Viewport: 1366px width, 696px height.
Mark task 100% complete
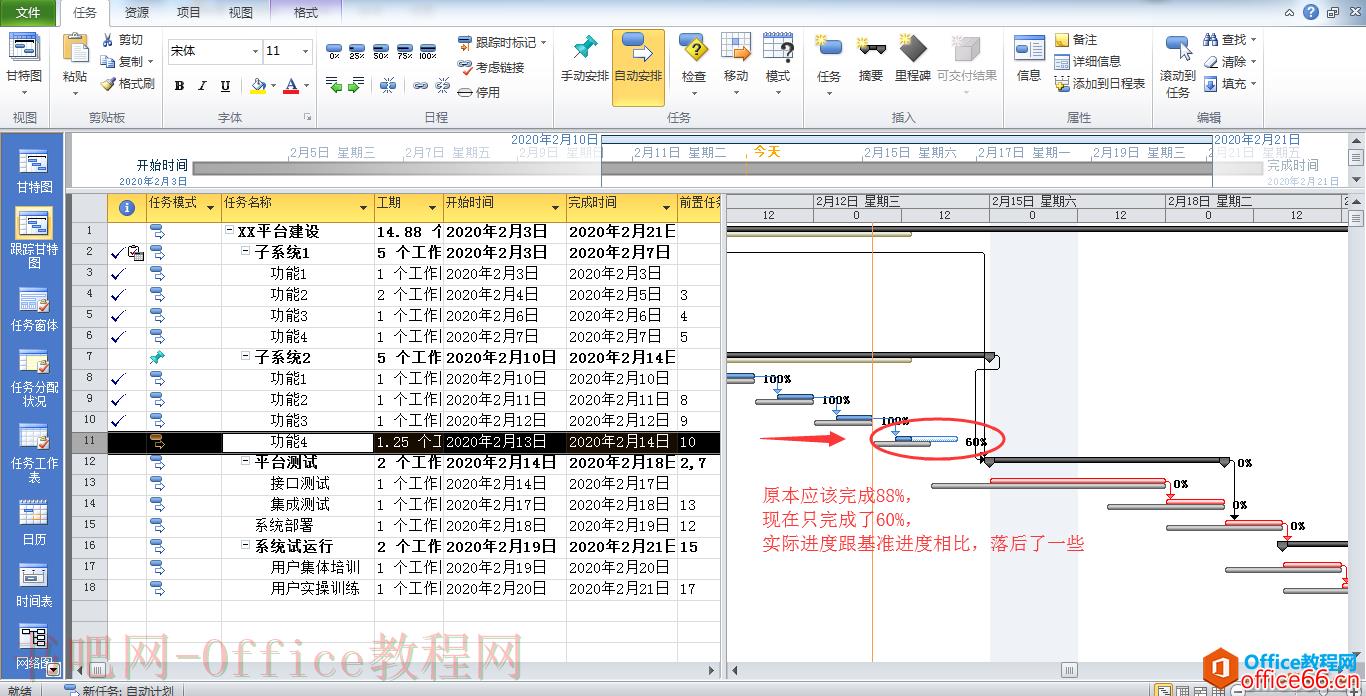(x=428, y=51)
